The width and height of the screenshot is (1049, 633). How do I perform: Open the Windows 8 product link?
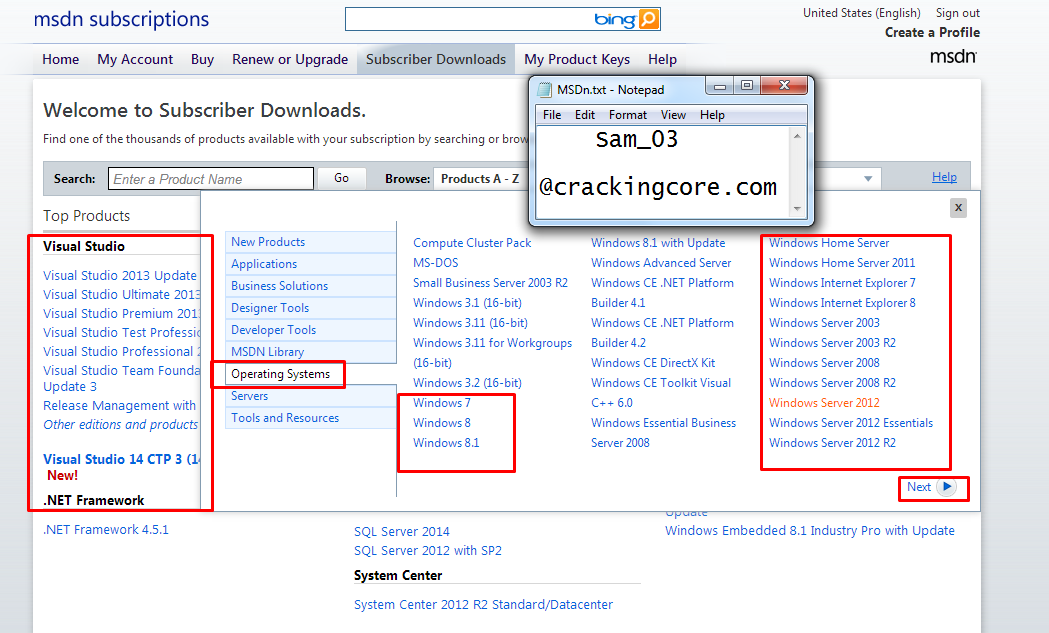pos(442,423)
